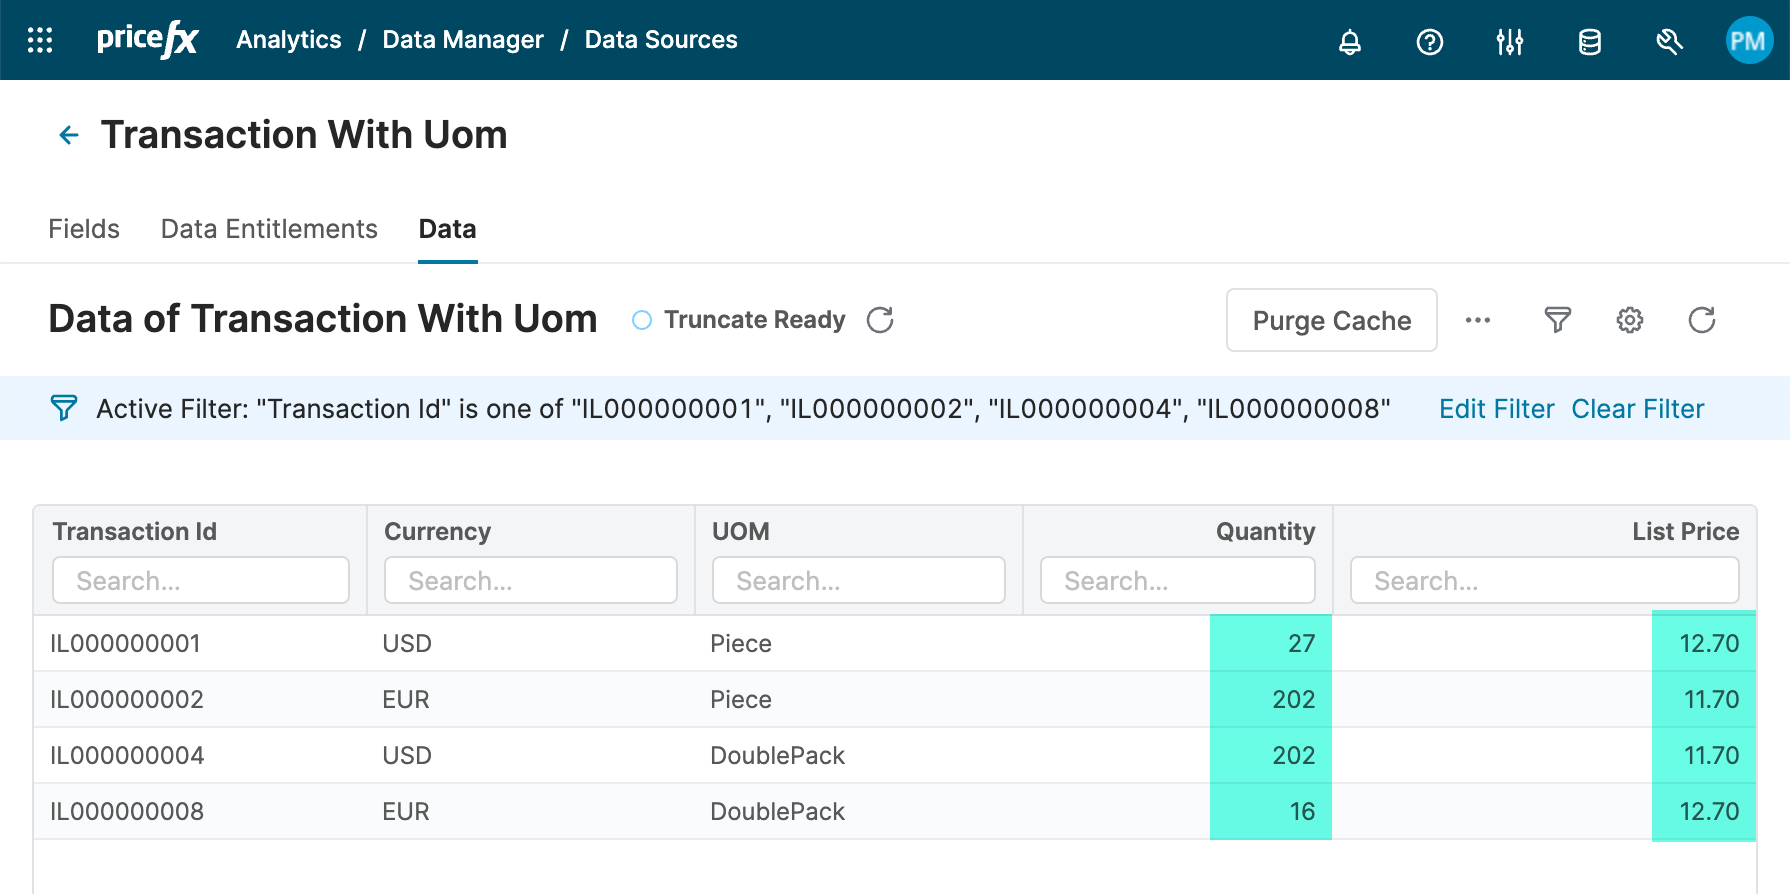Click the Purge Cache button
This screenshot has height=894, width=1790.
click(1332, 320)
